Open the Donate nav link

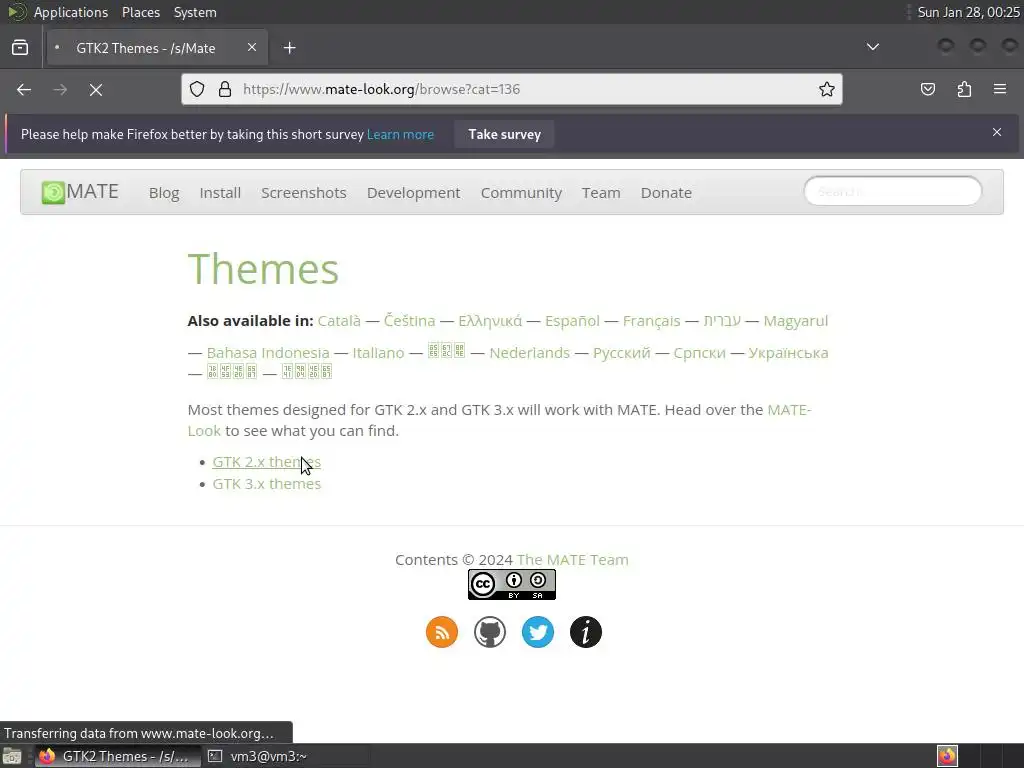[x=666, y=193]
